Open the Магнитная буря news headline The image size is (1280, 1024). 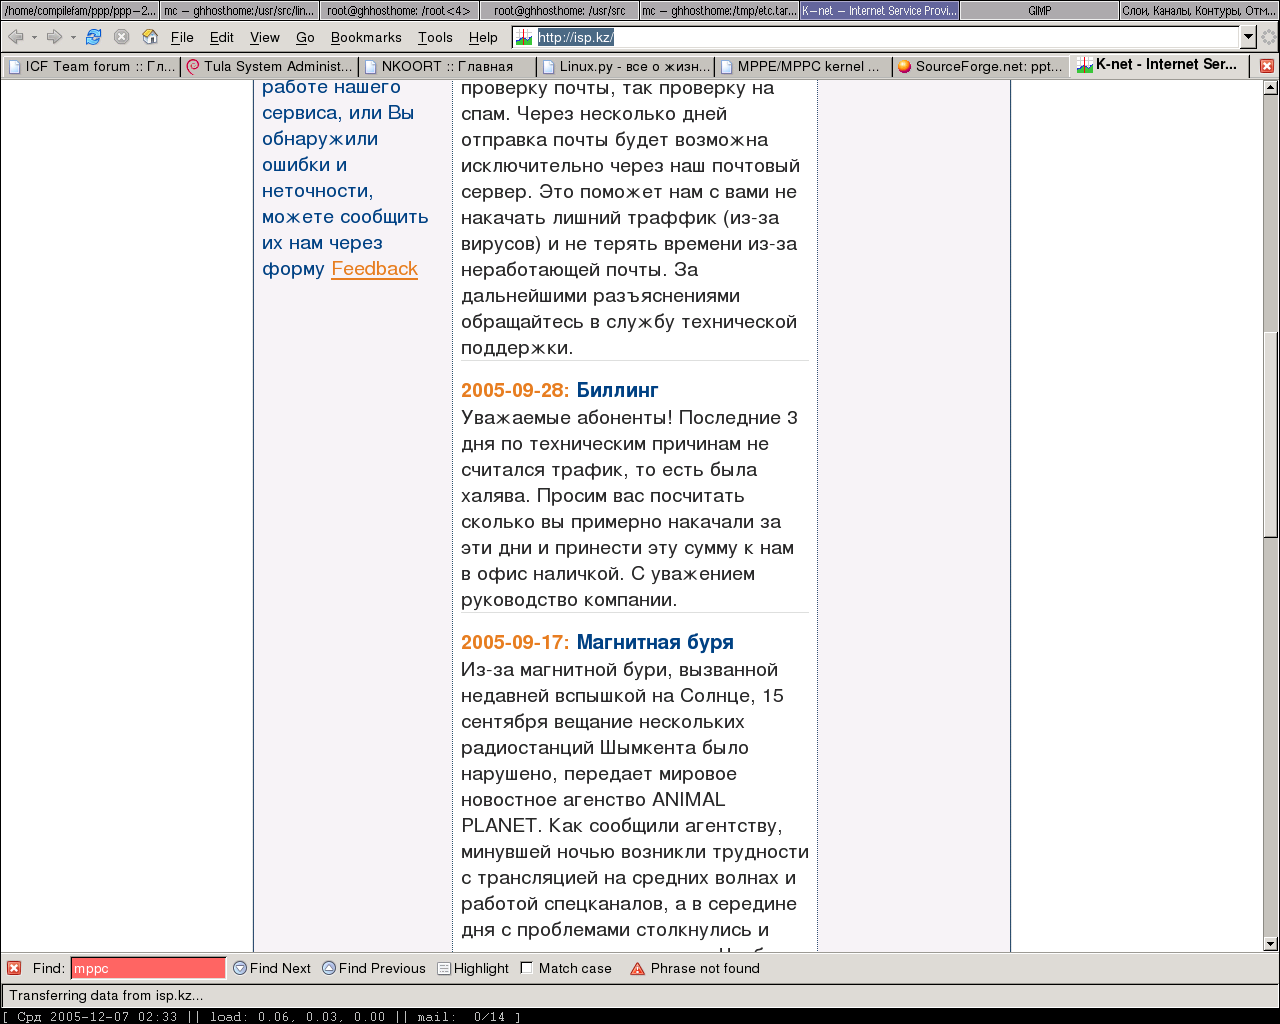(x=655, y=642)
